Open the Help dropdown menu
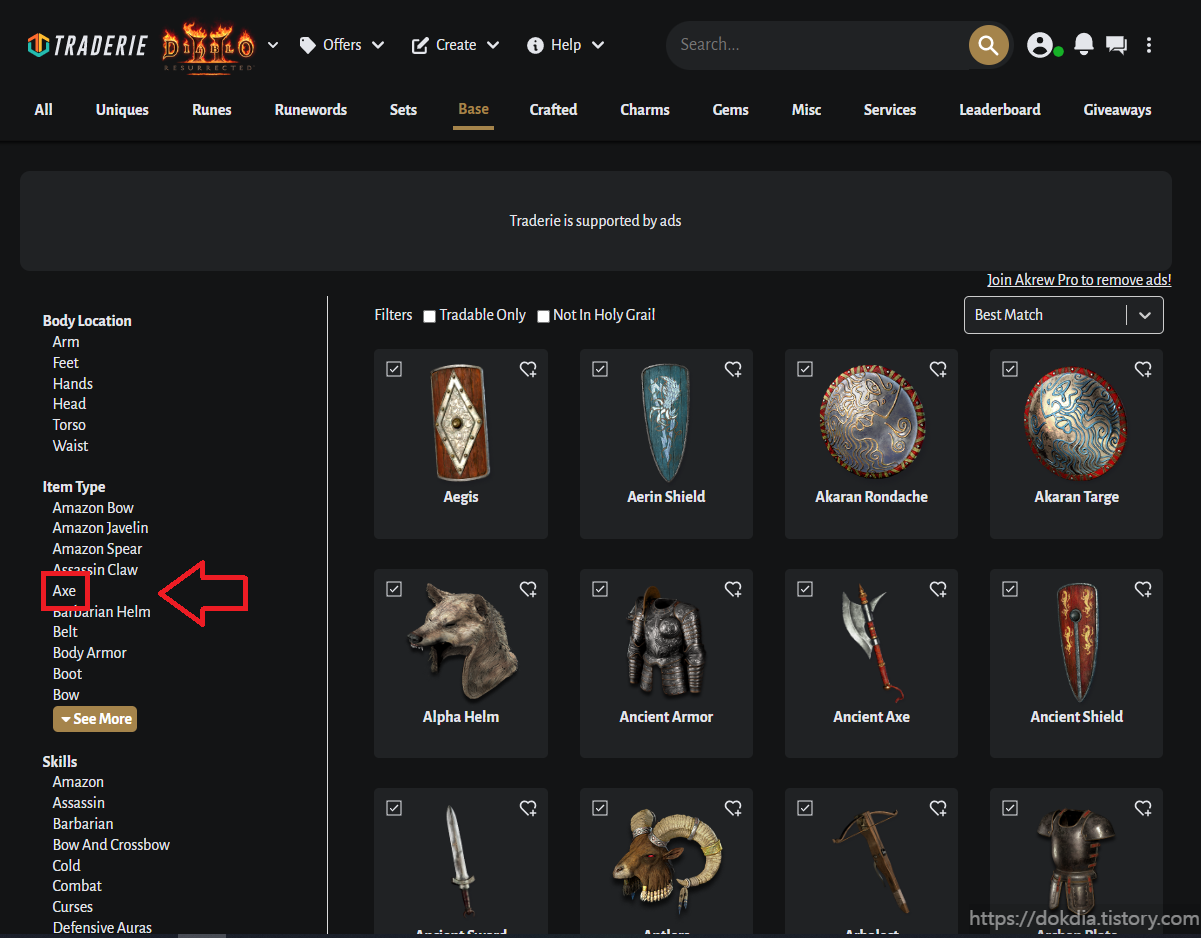1201x938 pixels. coord(565,45)
